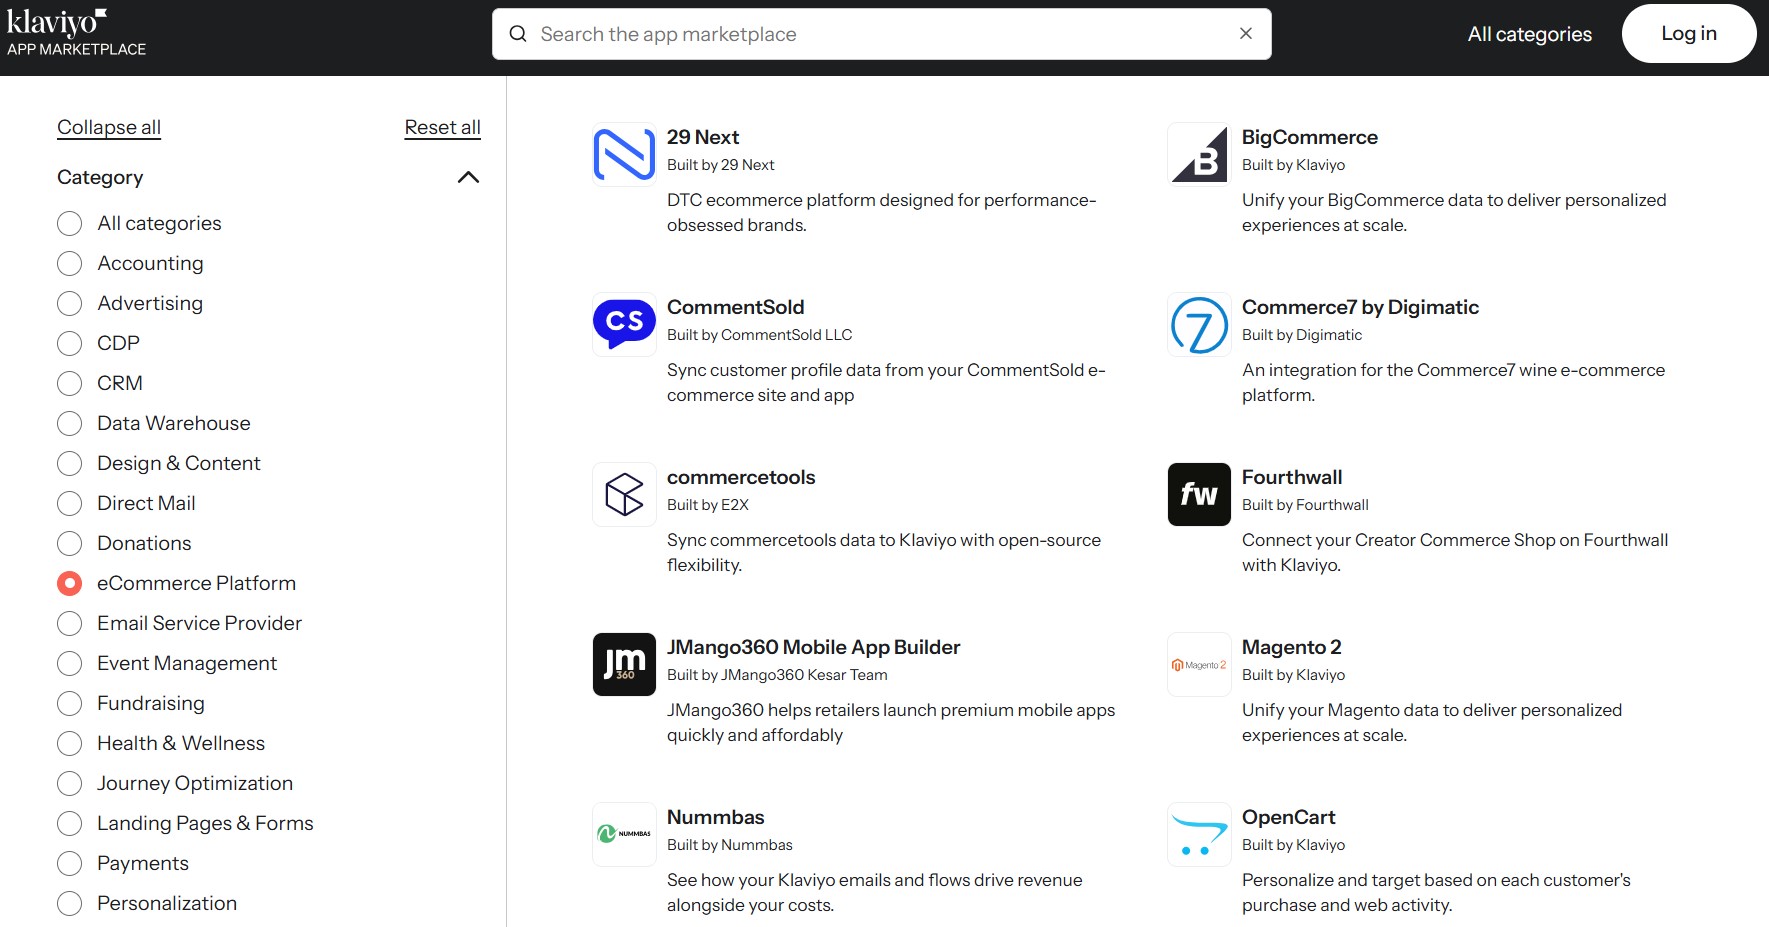Click the Klaviyo App Marketplace logo

point(76,33)
